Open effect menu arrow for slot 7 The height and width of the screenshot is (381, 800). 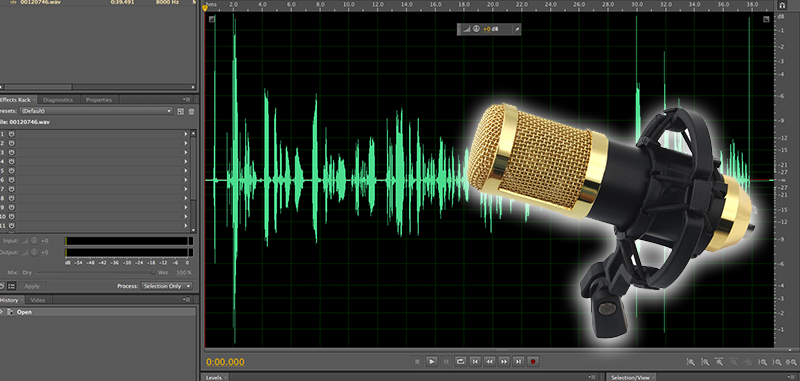186,189
